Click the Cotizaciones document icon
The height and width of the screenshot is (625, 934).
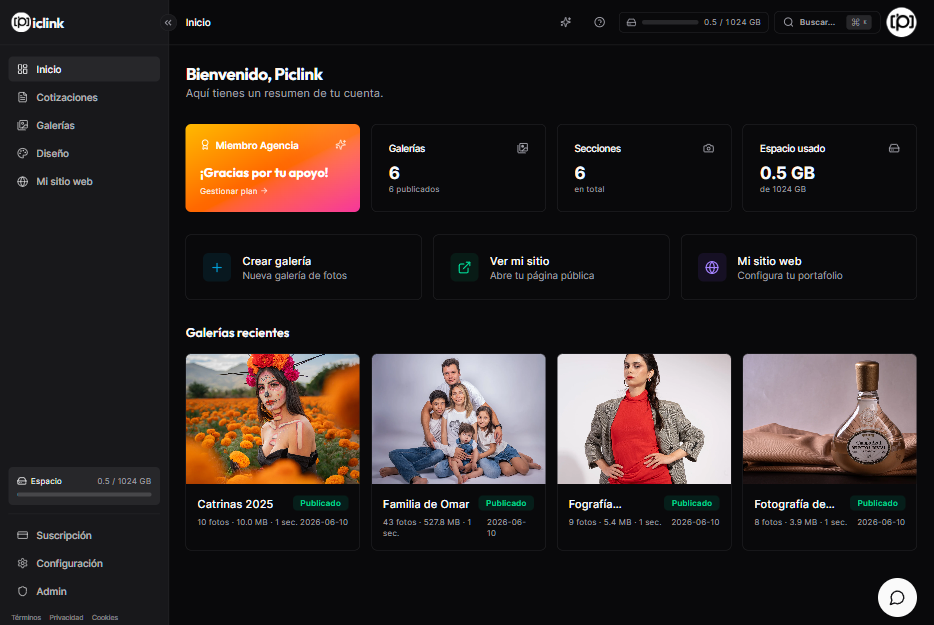pos(23,97)
